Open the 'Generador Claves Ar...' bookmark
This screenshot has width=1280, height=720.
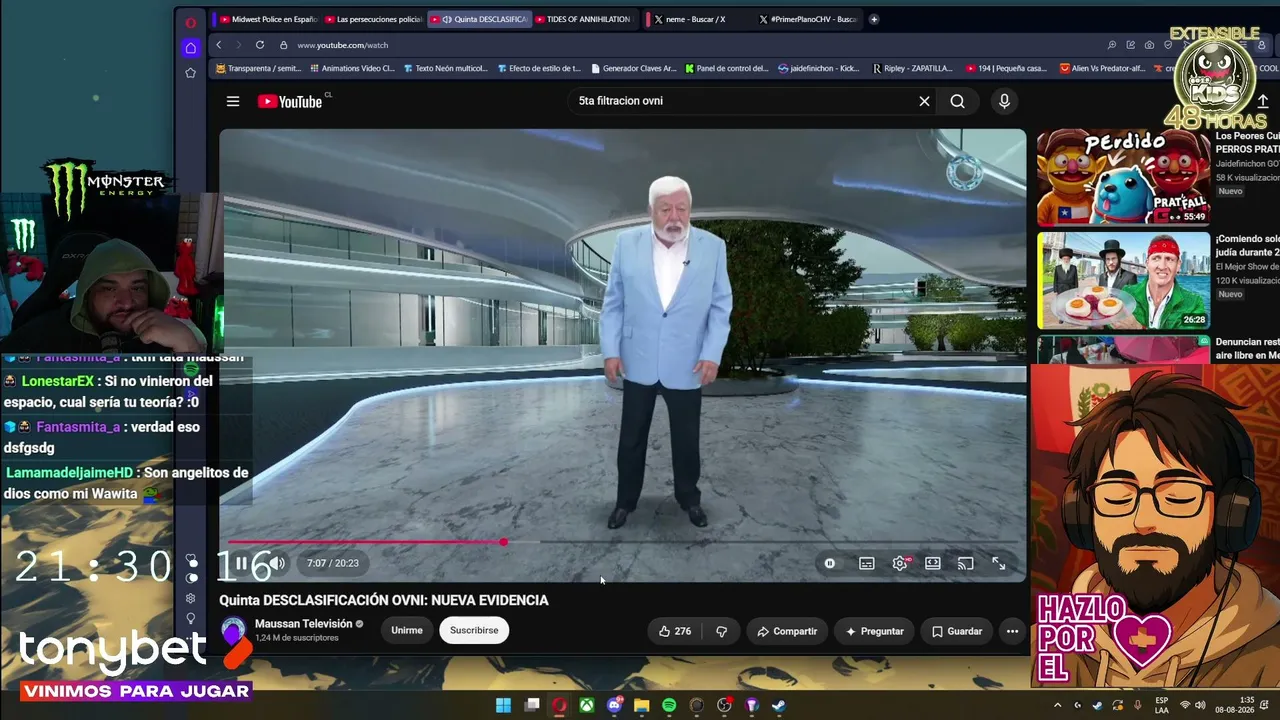(634, 69)
